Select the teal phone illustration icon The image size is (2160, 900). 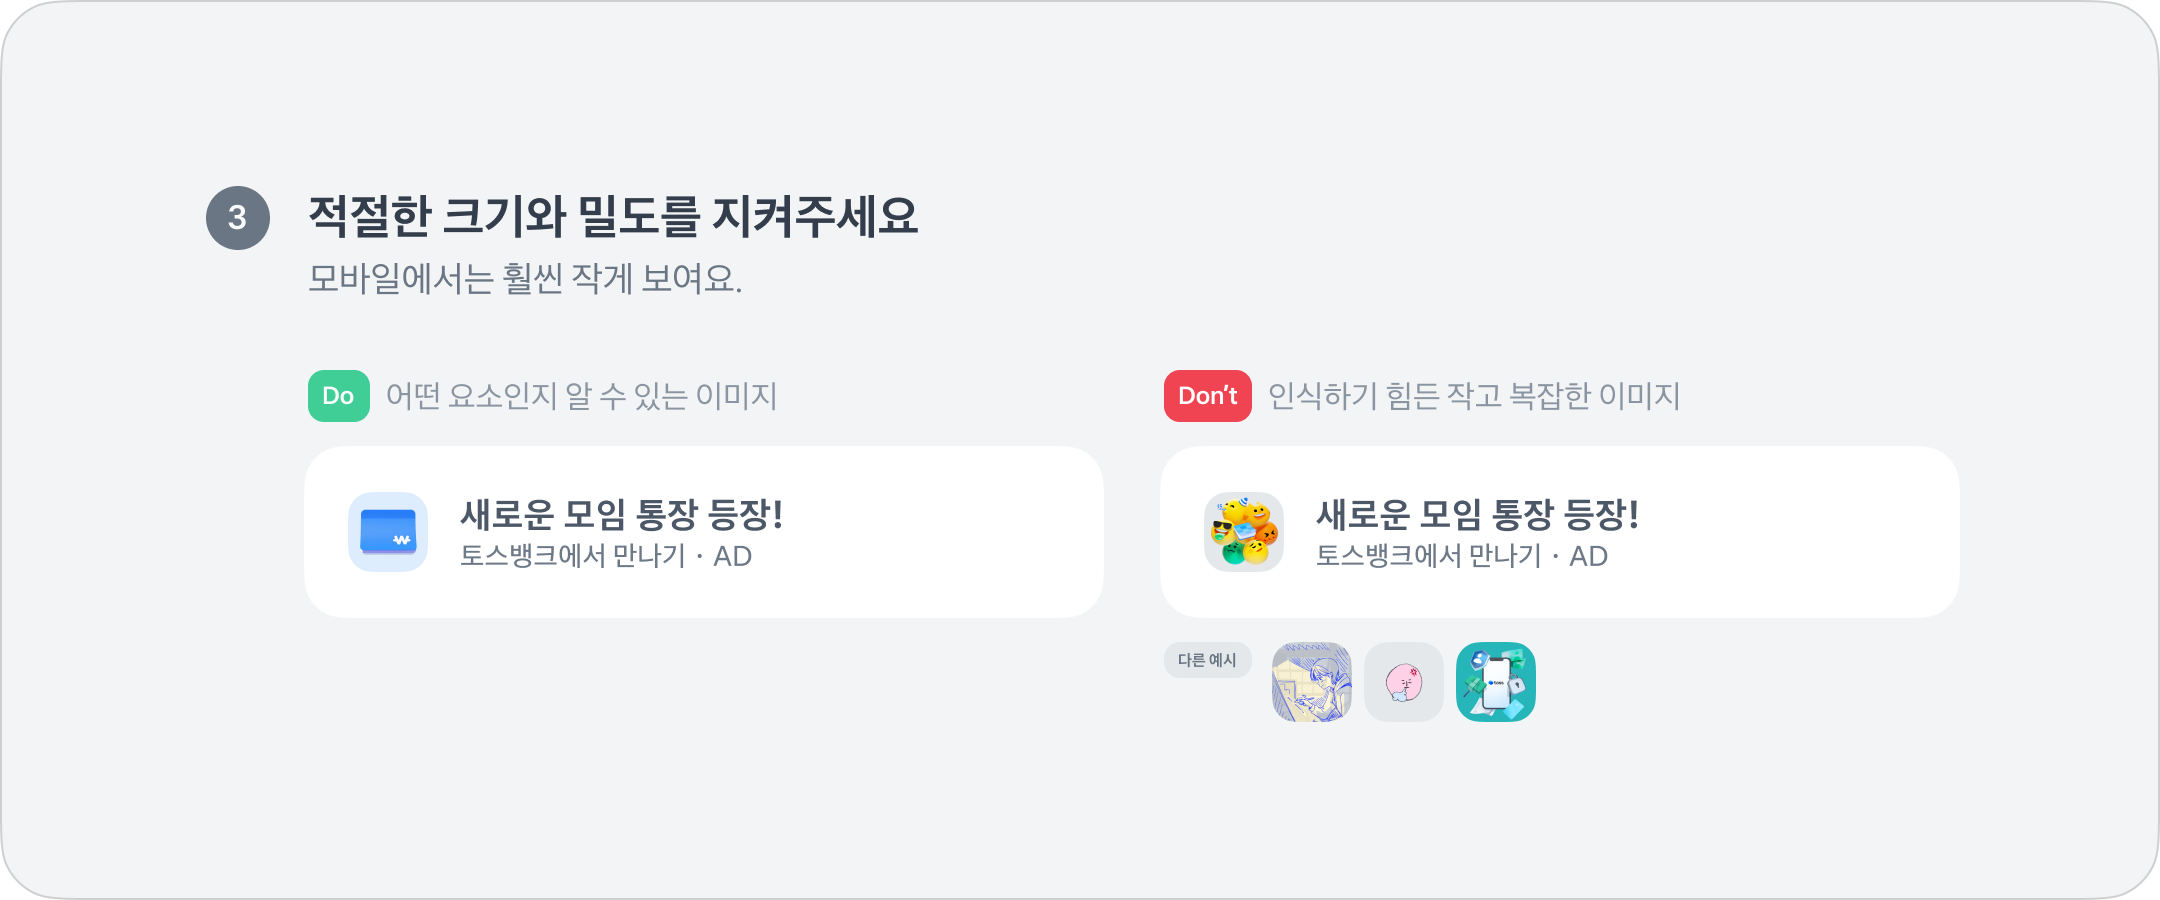point(1496,682)
